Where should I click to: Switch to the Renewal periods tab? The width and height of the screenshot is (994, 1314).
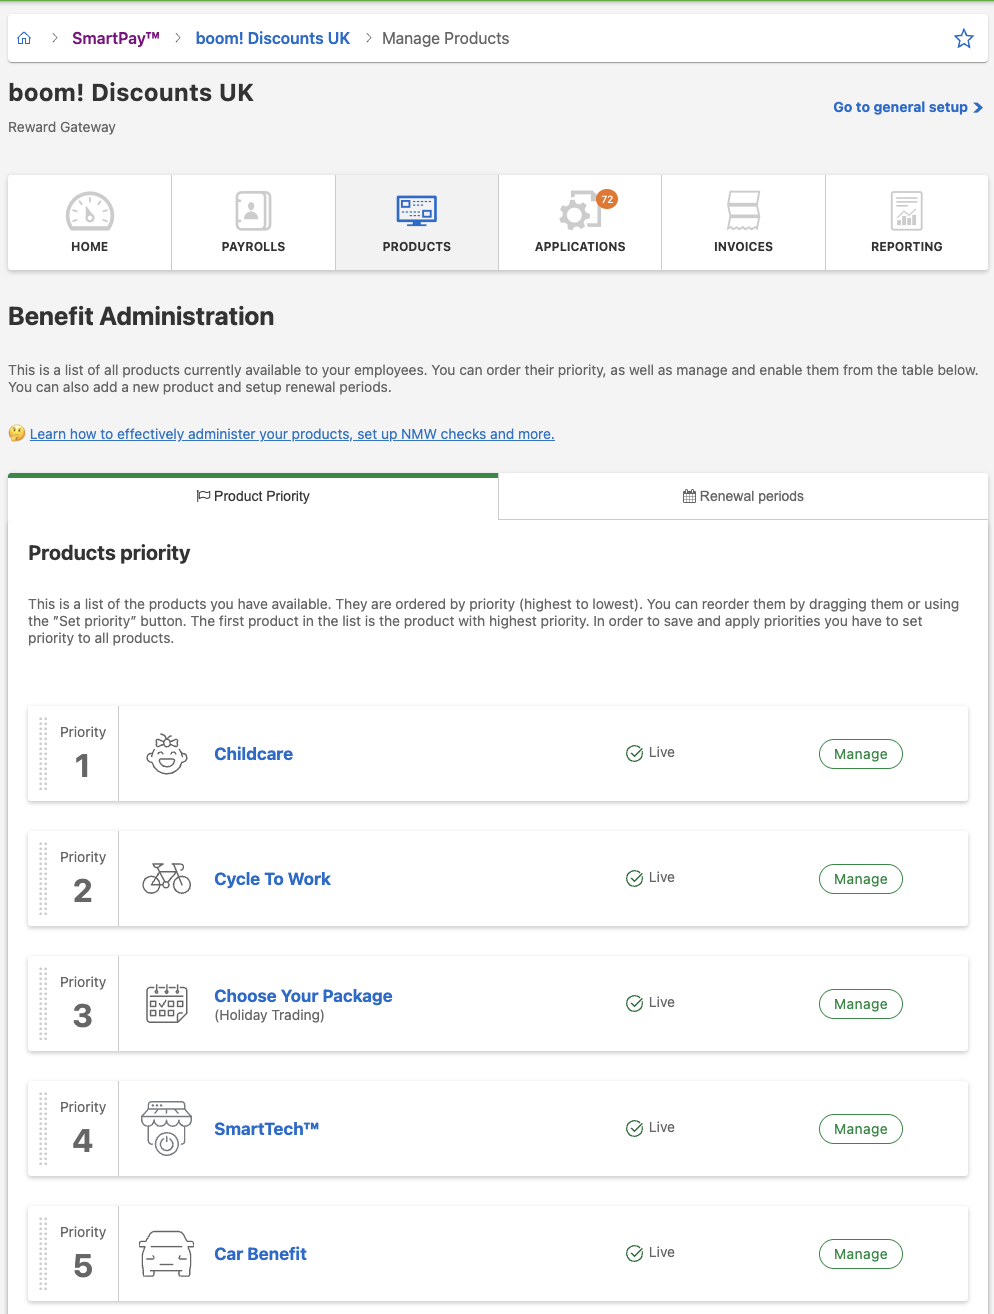tap(743, 495)
